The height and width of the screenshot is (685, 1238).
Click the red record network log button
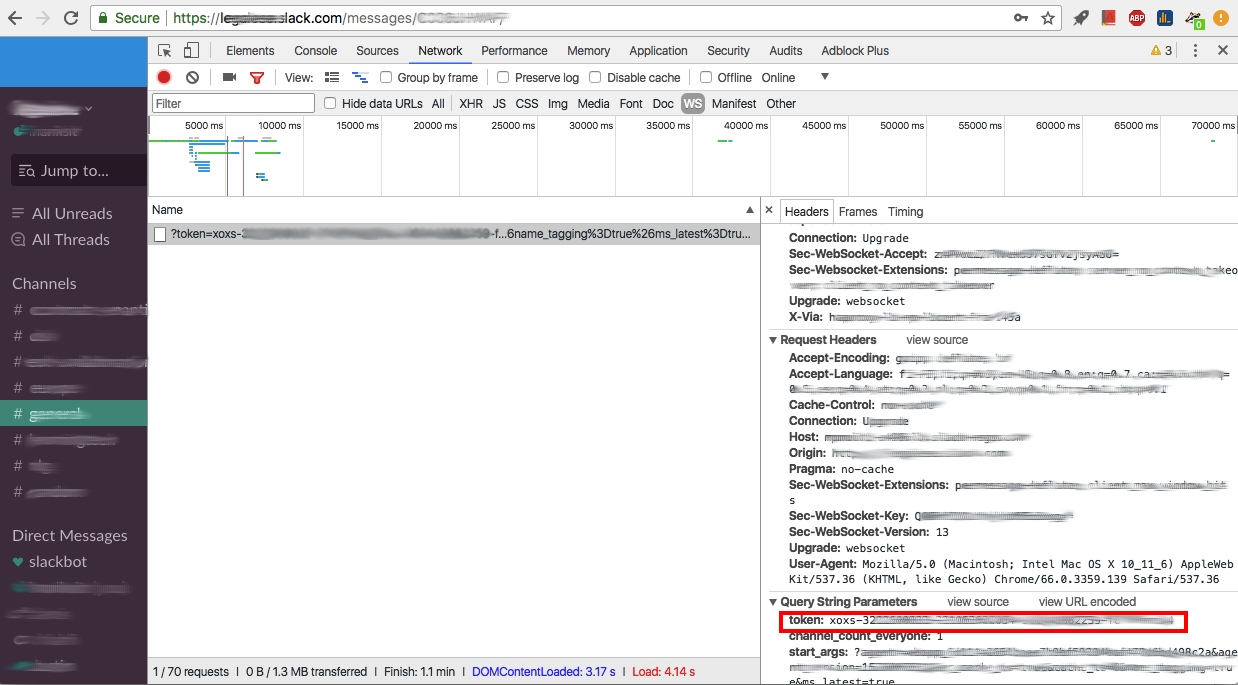click(x=164, y=77)
